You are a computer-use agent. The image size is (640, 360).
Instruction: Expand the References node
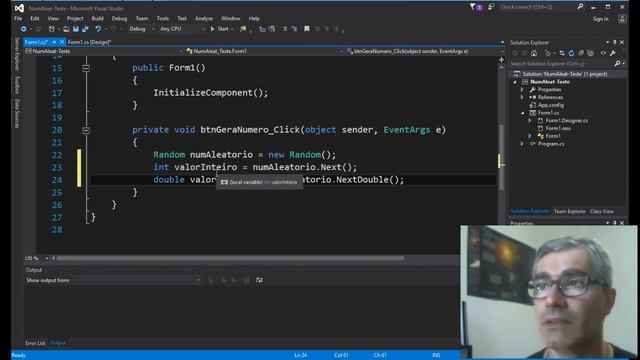[522, 97]
